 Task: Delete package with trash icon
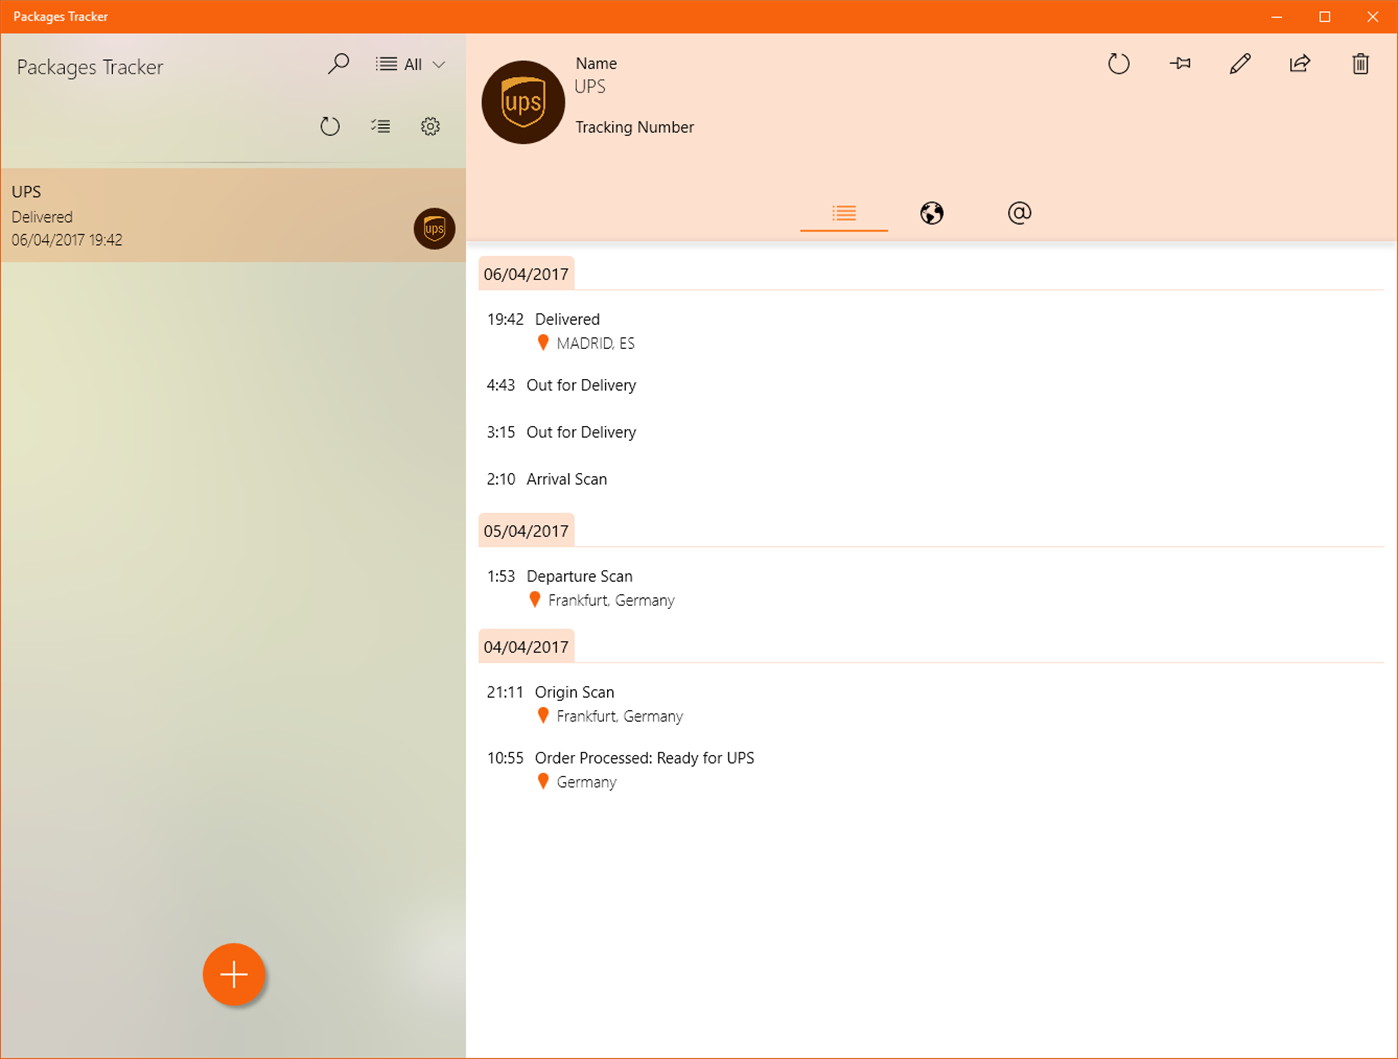(1360, 64)
